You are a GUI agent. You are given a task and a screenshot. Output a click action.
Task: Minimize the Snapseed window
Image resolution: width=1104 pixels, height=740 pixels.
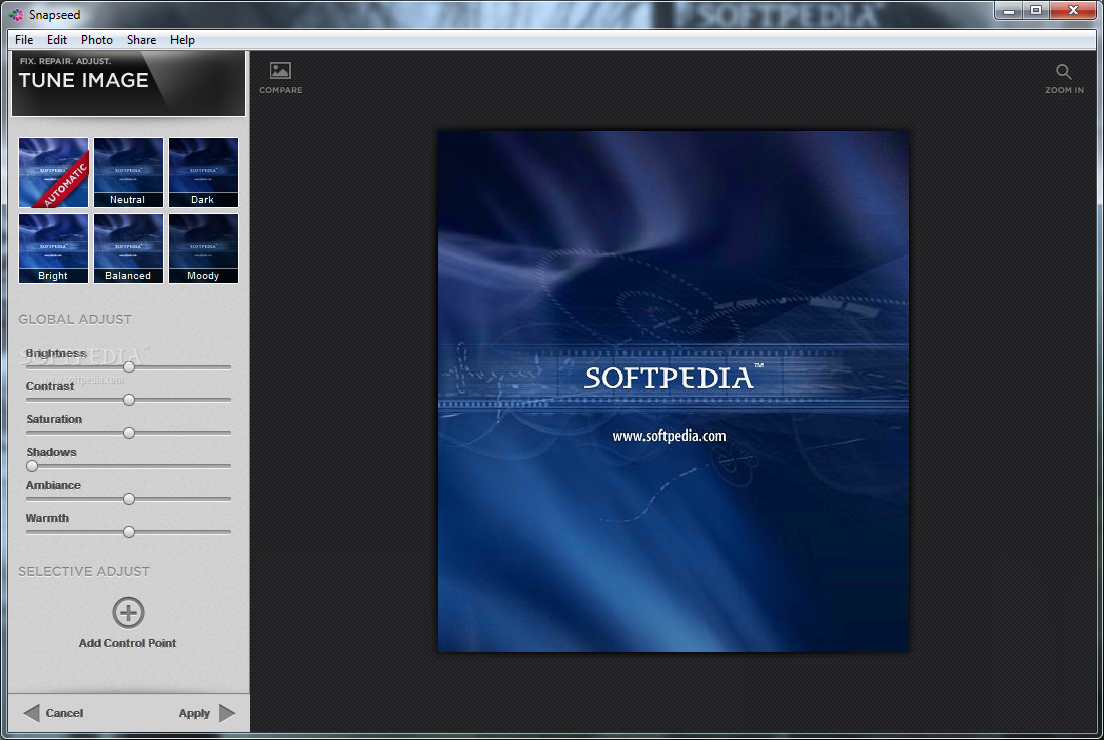1009,11
